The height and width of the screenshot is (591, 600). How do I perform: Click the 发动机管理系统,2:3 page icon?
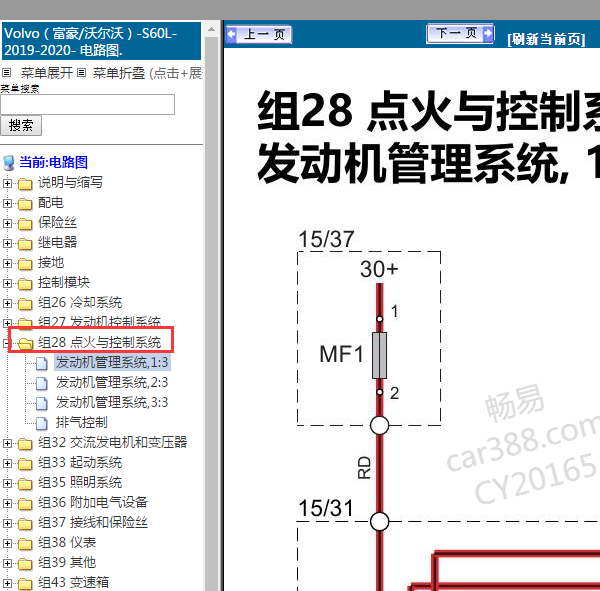coord(42,384)
